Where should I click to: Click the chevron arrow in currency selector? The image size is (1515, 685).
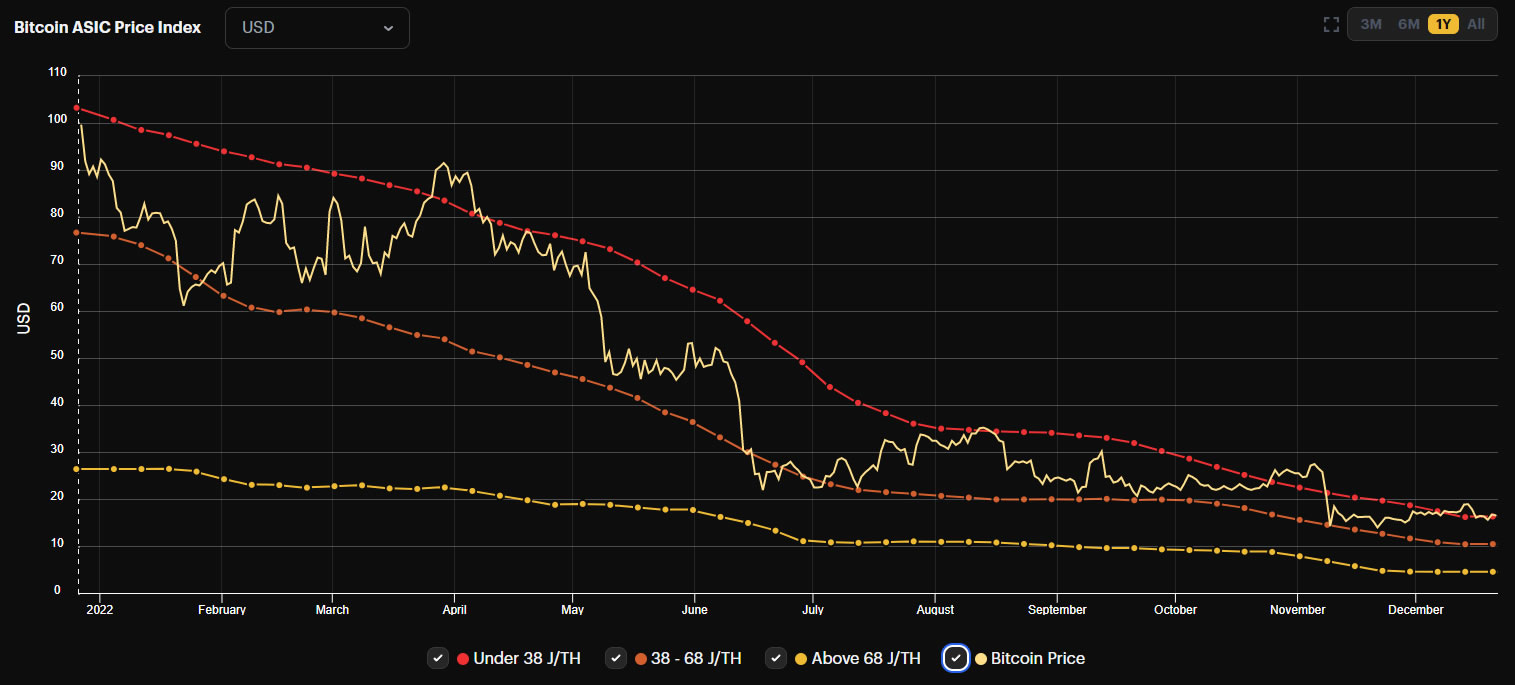click(388, 28)
